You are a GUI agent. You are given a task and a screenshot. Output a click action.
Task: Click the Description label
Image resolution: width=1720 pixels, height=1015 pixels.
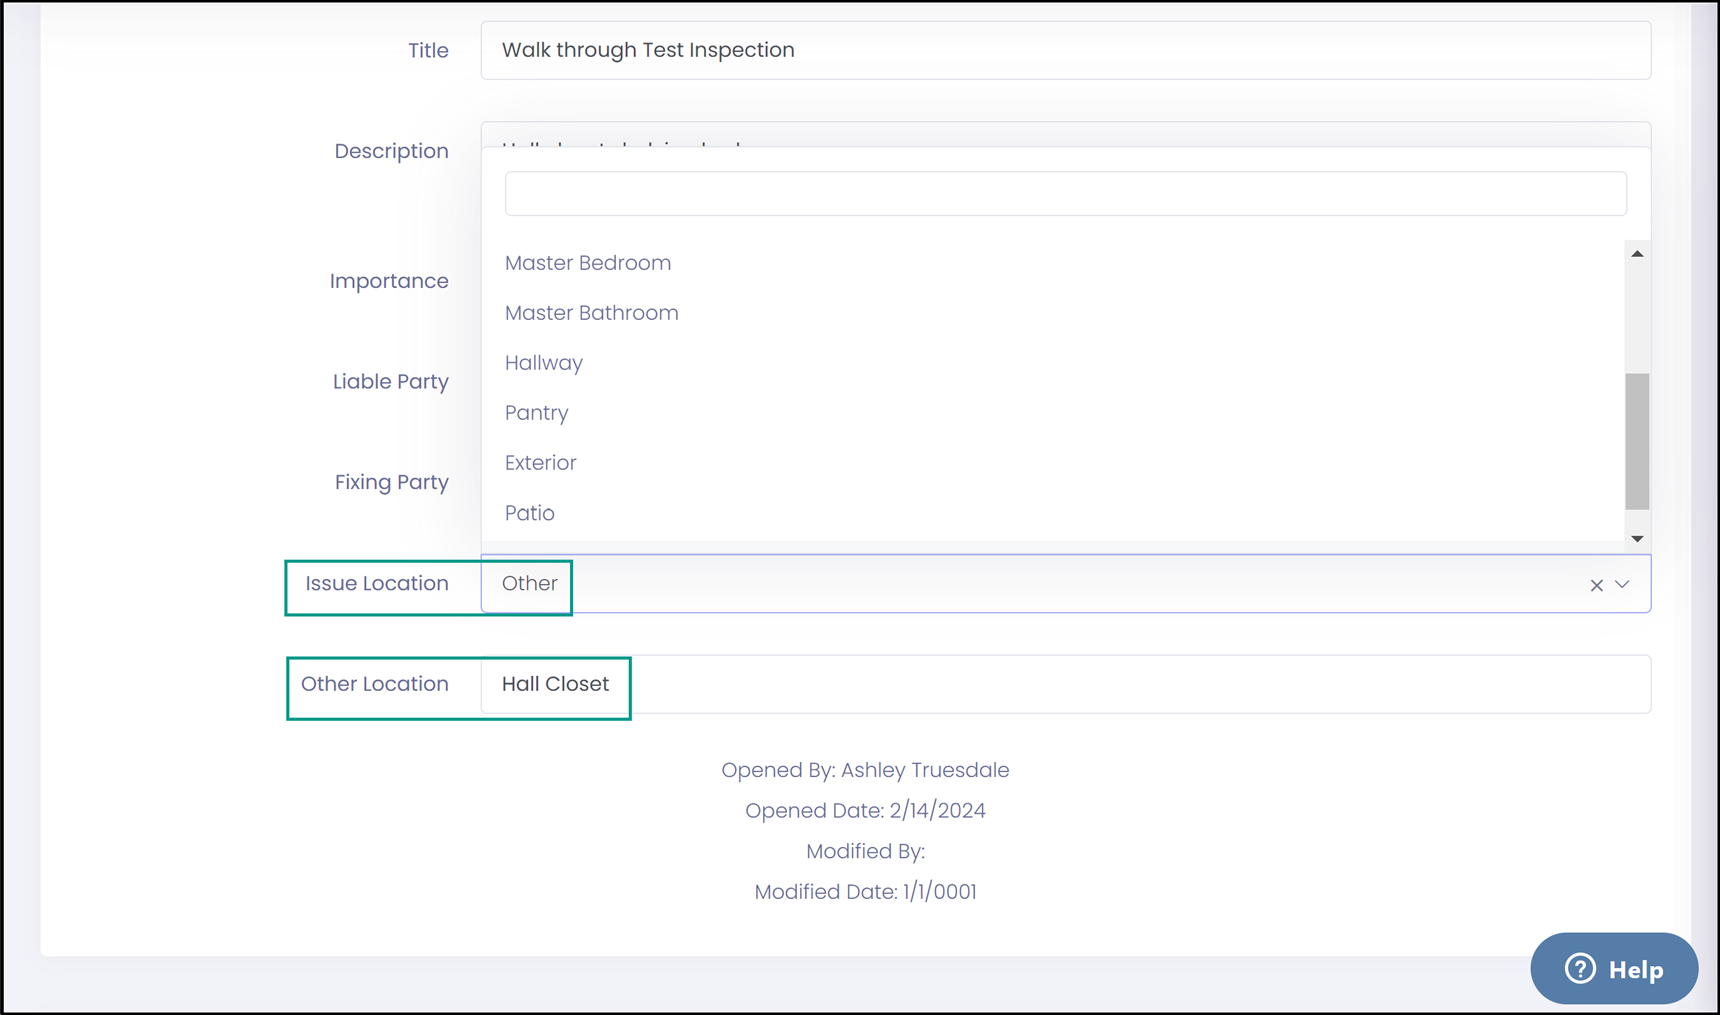tap(391, 151)
